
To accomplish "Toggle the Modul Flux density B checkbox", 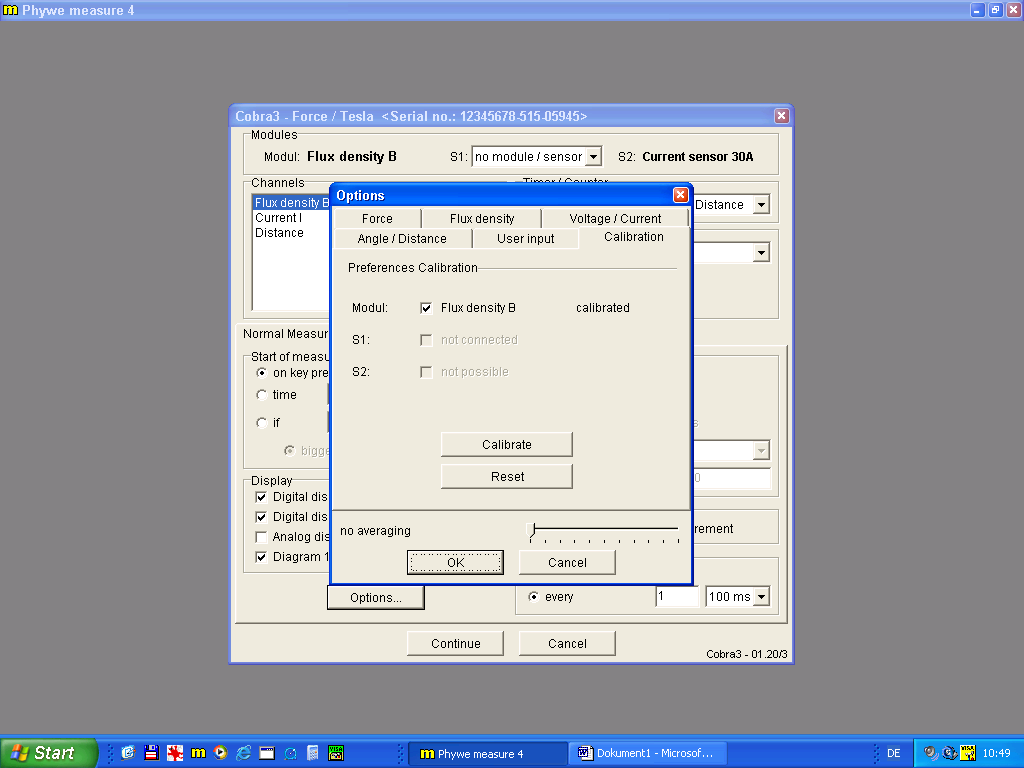I will [x=426, y=308].
